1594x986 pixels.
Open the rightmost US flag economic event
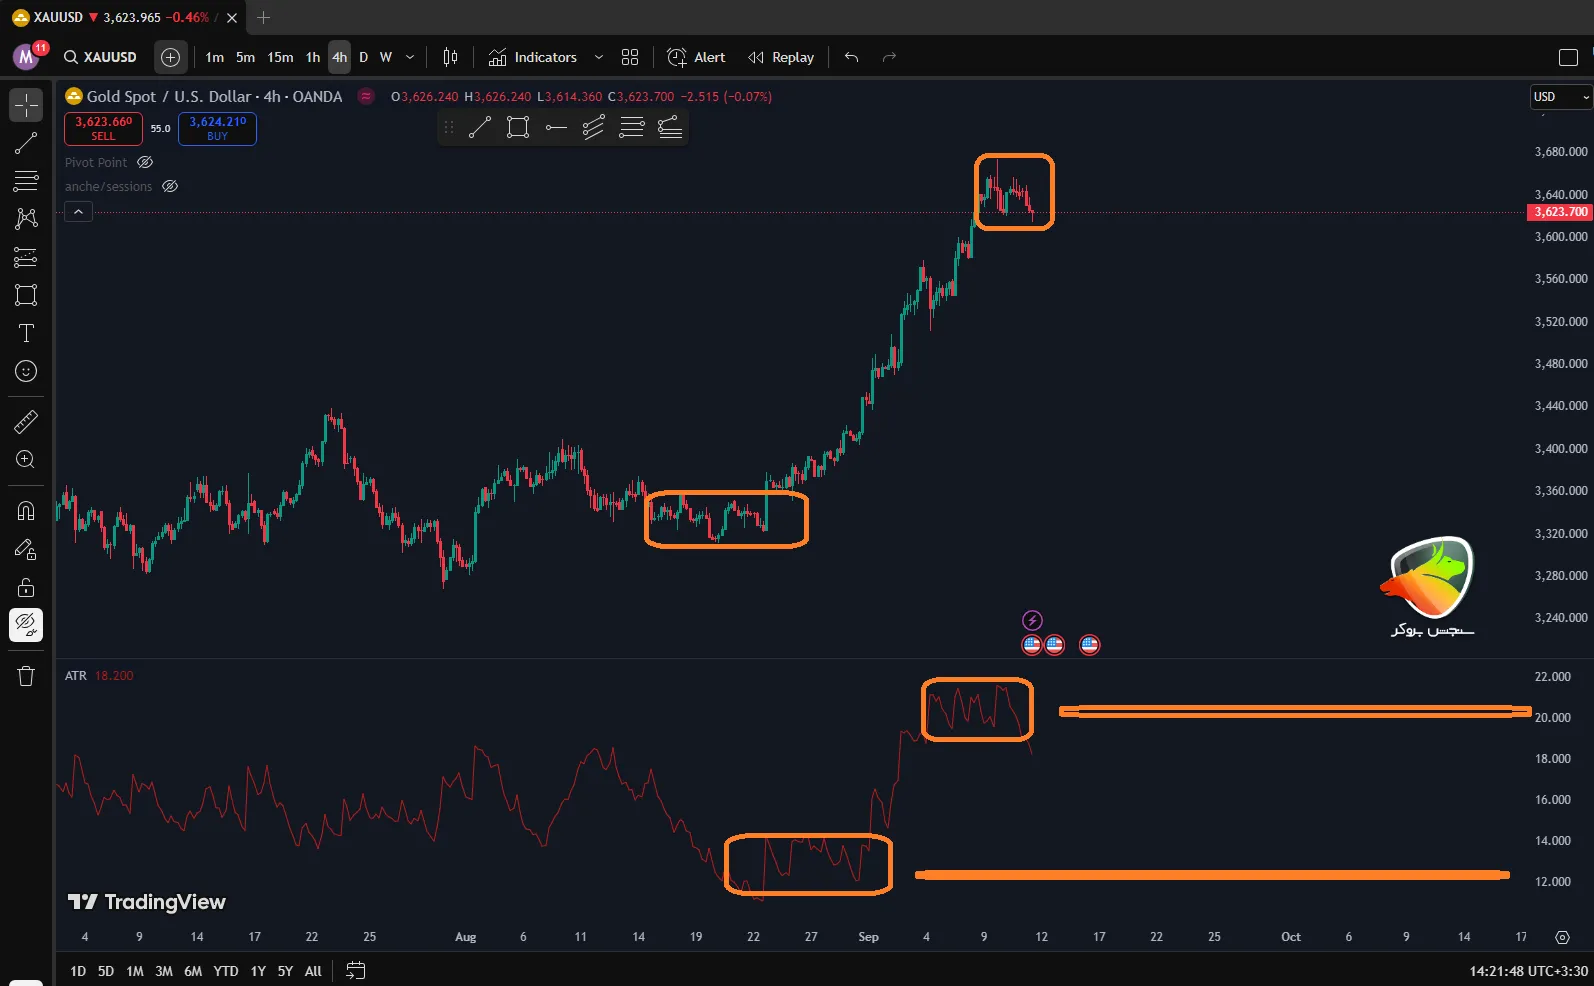(x=1090, y=645)
